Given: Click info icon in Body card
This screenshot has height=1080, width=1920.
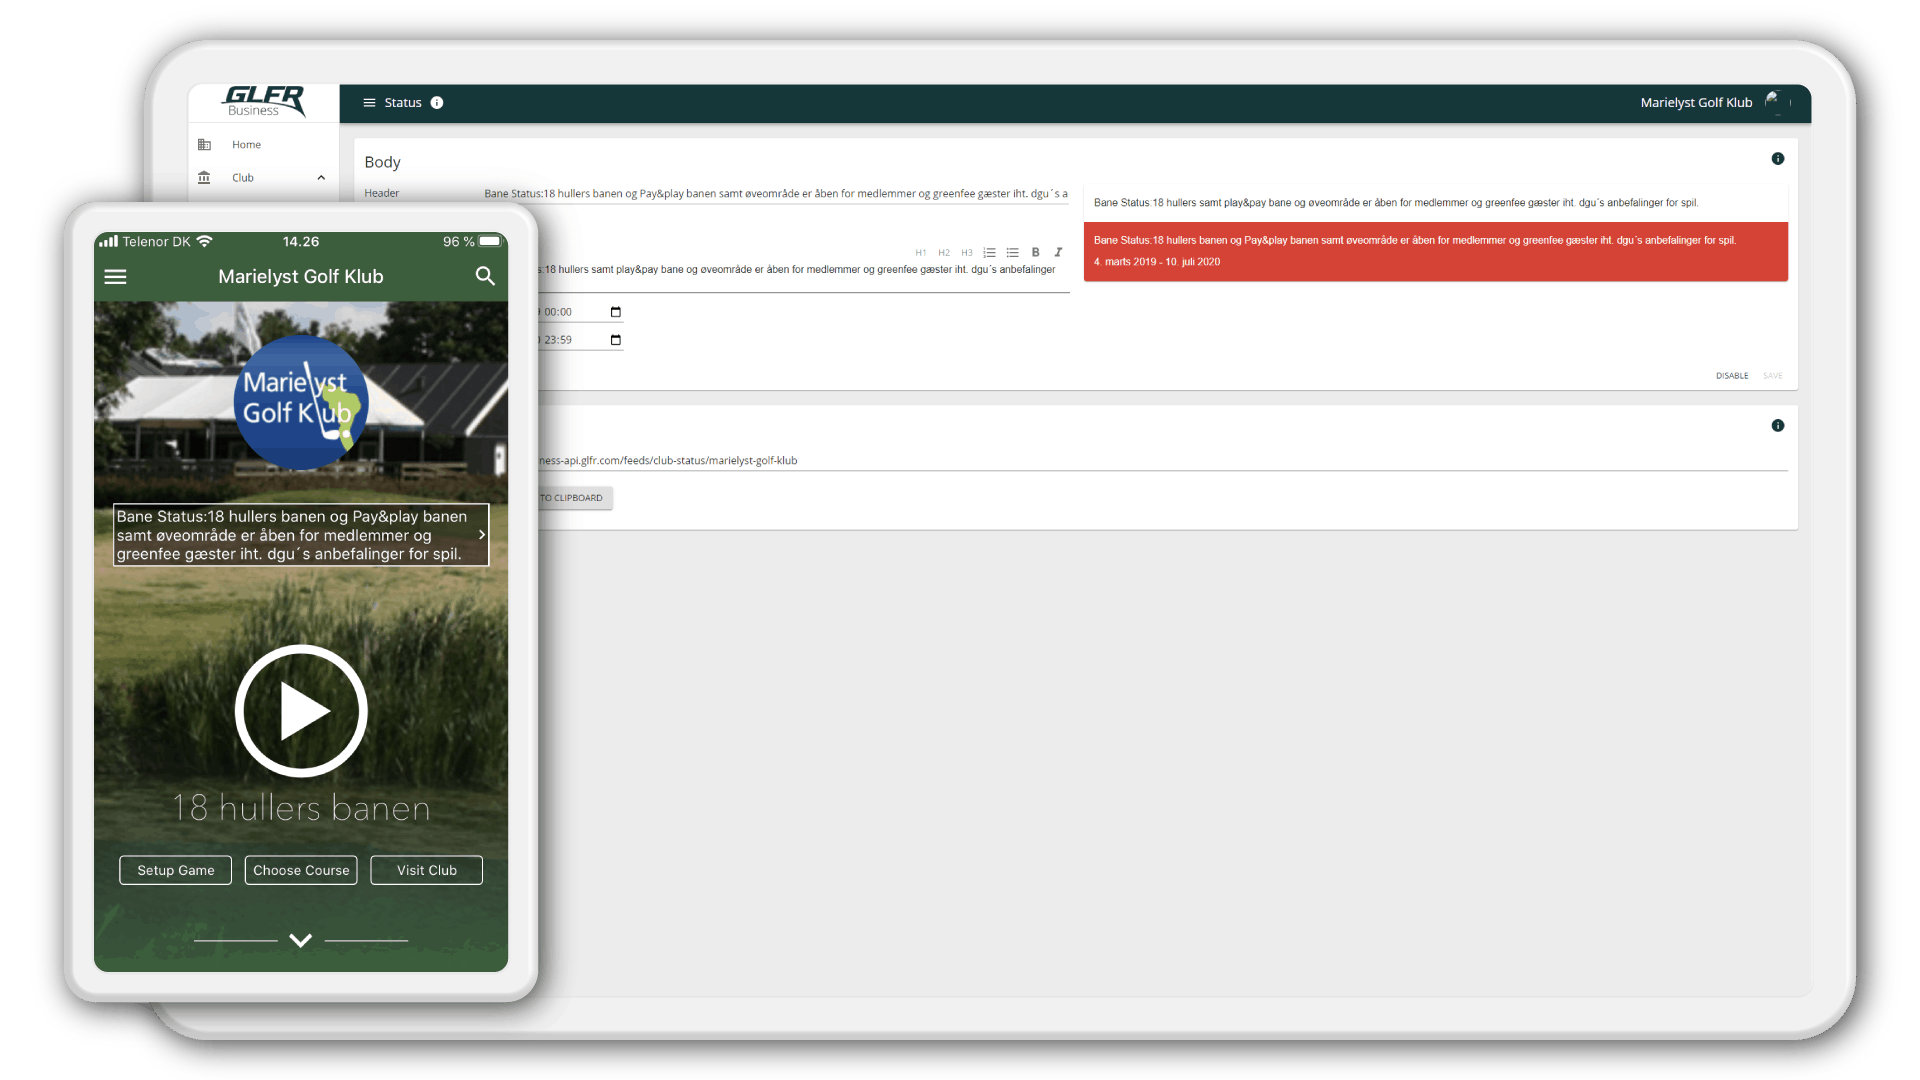Looking at the screenshot, I should click(1778, 159).
